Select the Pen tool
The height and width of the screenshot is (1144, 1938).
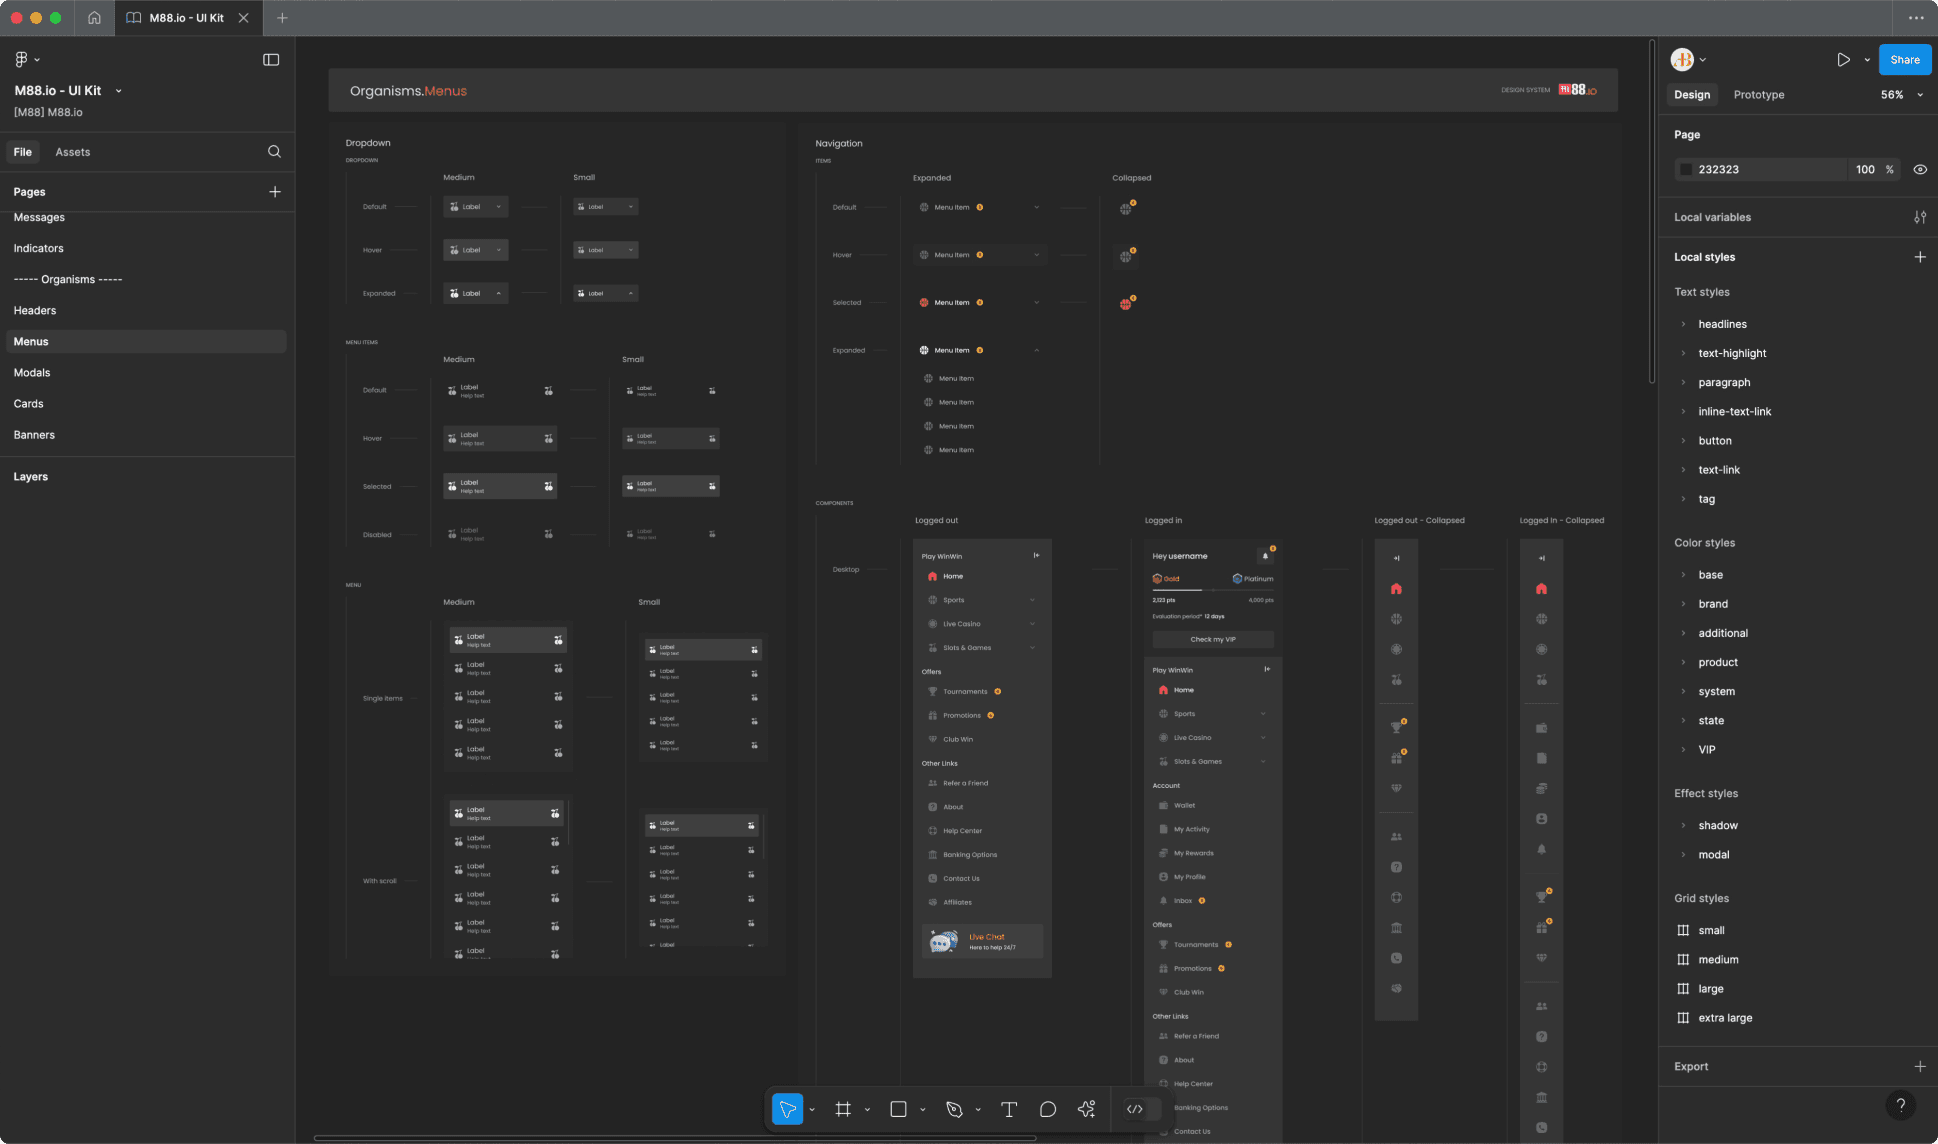(x=953, y=1109)
